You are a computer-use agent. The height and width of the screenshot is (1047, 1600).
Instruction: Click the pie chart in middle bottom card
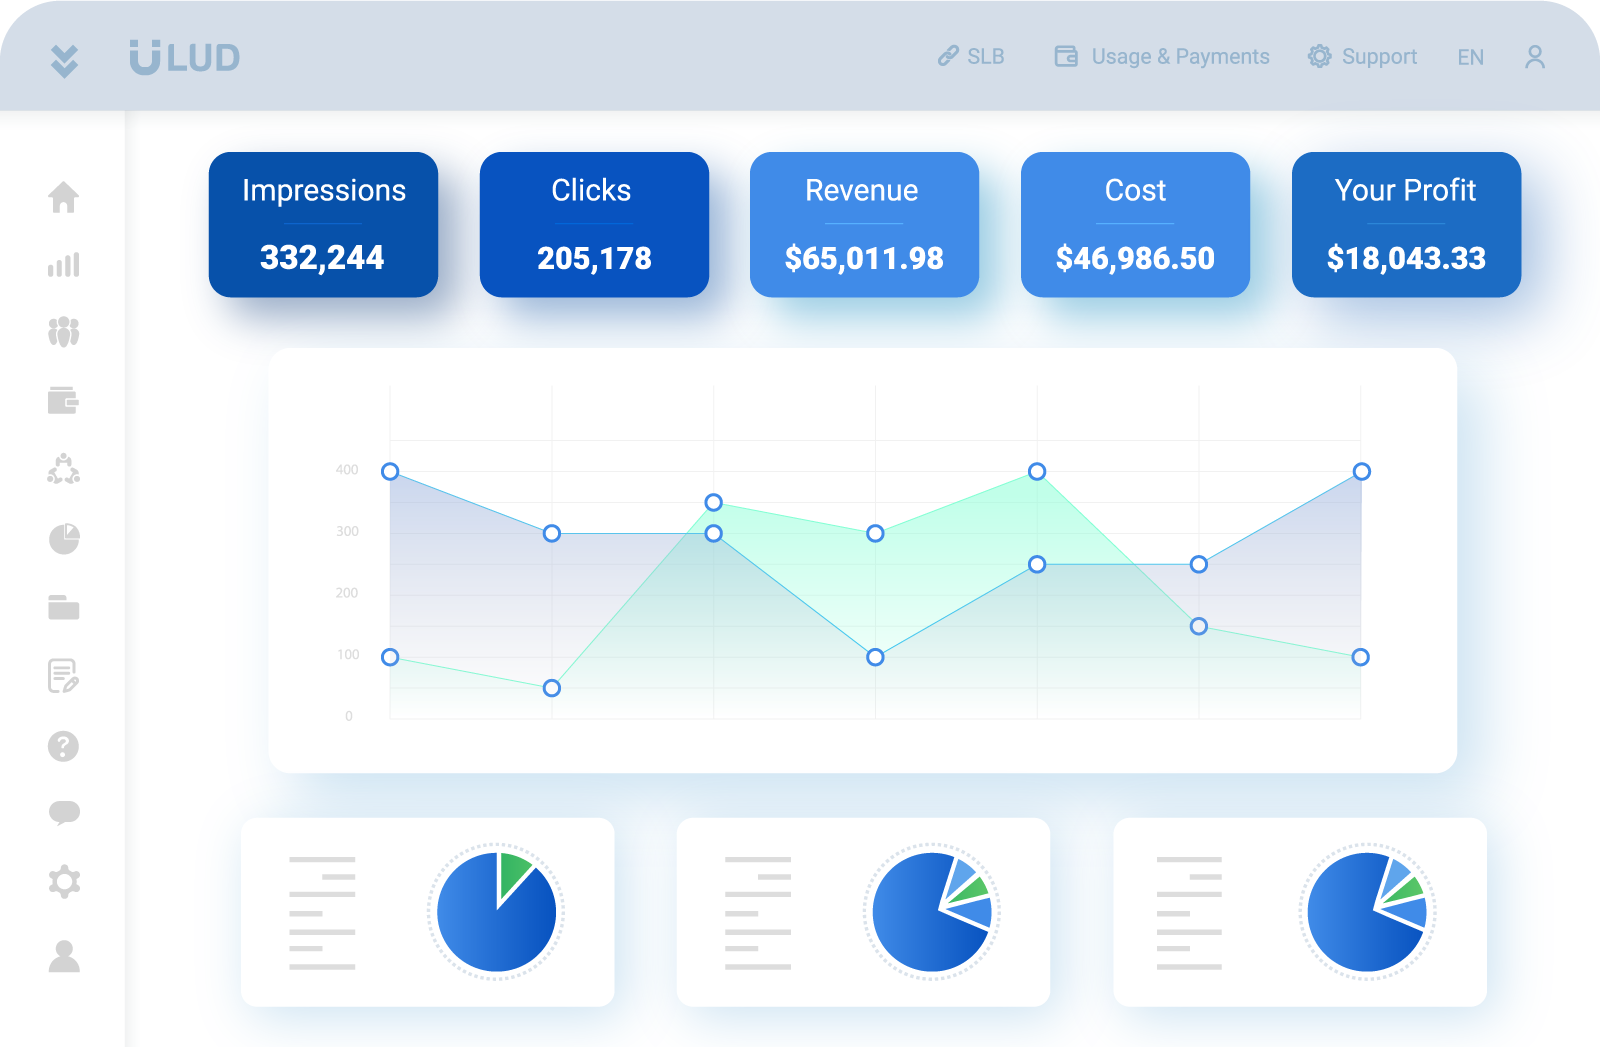(x=932, y=911)
